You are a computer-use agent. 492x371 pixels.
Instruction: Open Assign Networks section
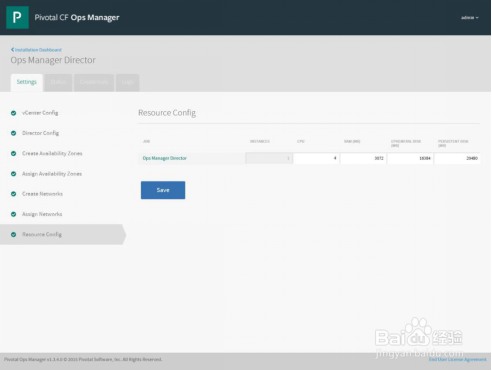tap(42, 214)
